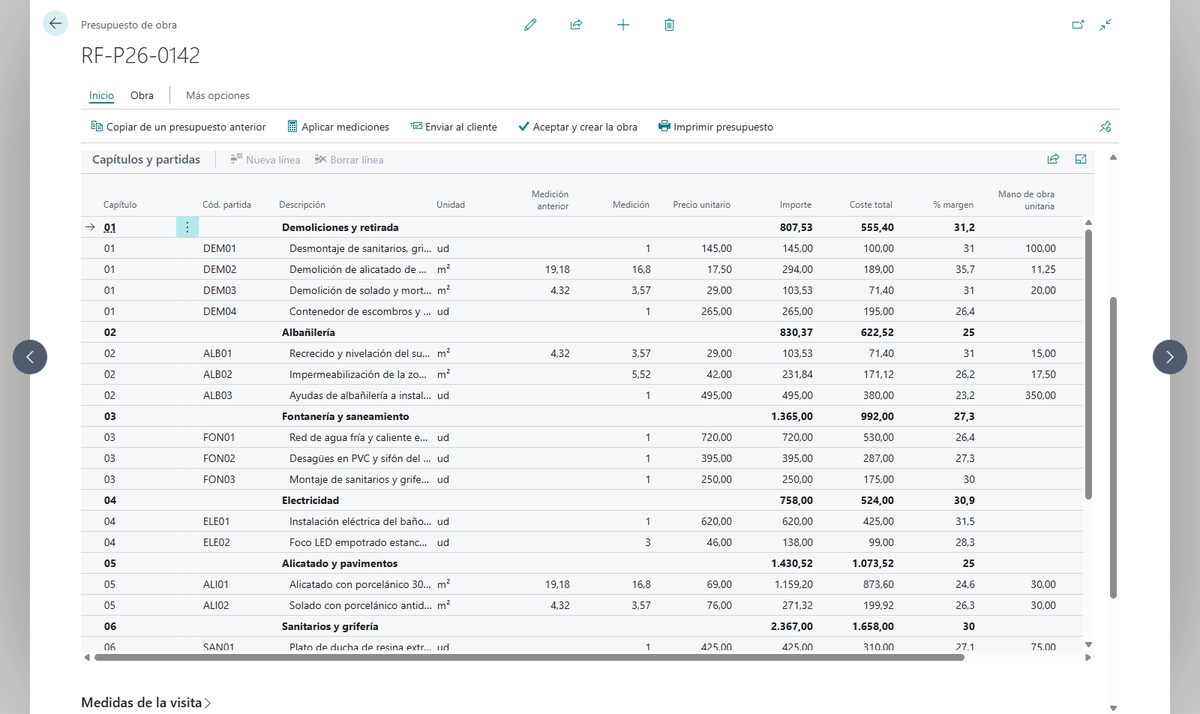The image size is (1200, 714).
Task: Create a new budget with plus icon
Action: 623,25
